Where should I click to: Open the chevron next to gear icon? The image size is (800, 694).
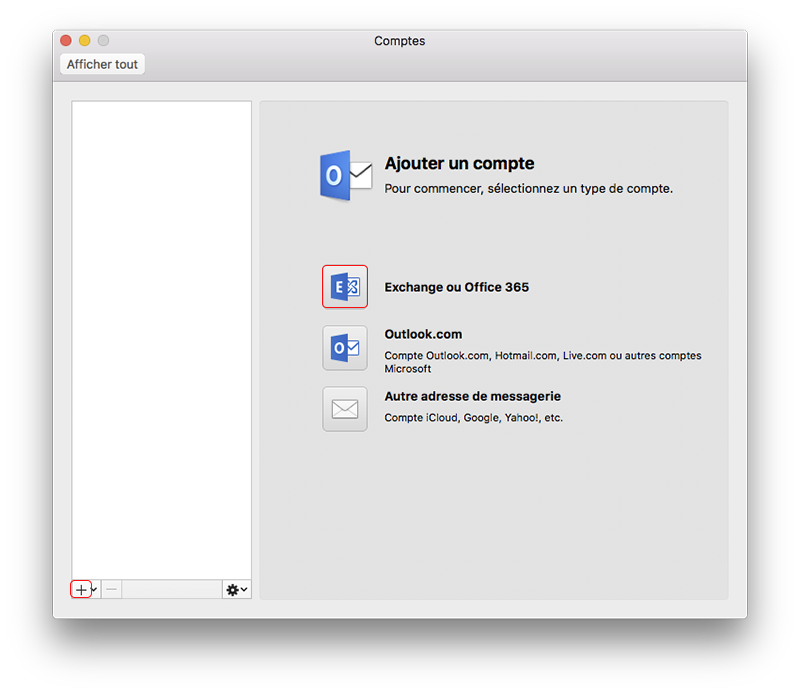244,590
